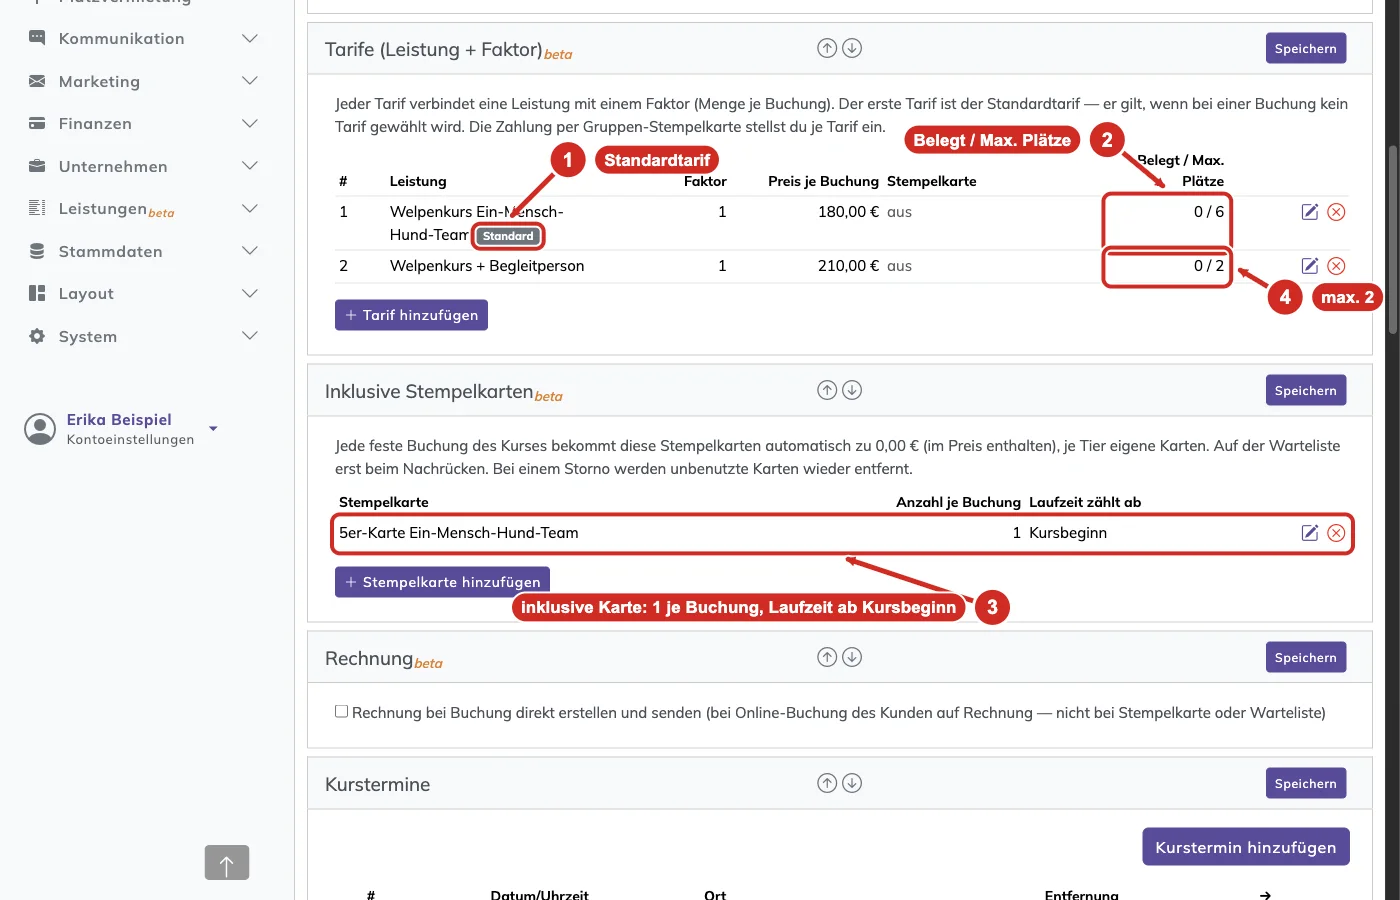Image resolution: width=1400 pixels, height=900 pixels.
Task: Move Inklusive Stempelkarten section up
Action: (827, 390)
